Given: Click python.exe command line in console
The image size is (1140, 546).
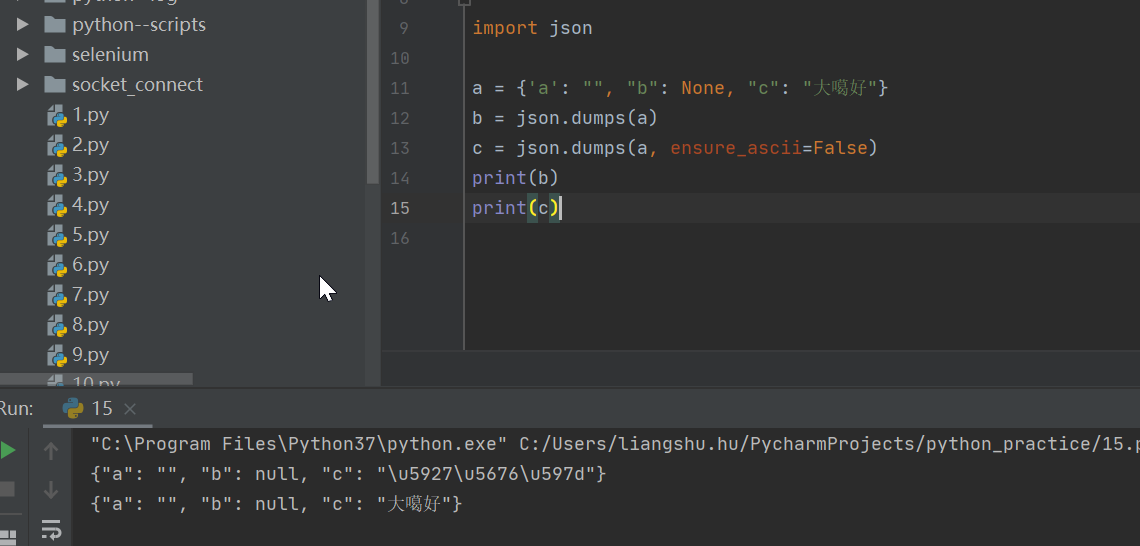Looking at the screenshot, I should pos(615,444).
